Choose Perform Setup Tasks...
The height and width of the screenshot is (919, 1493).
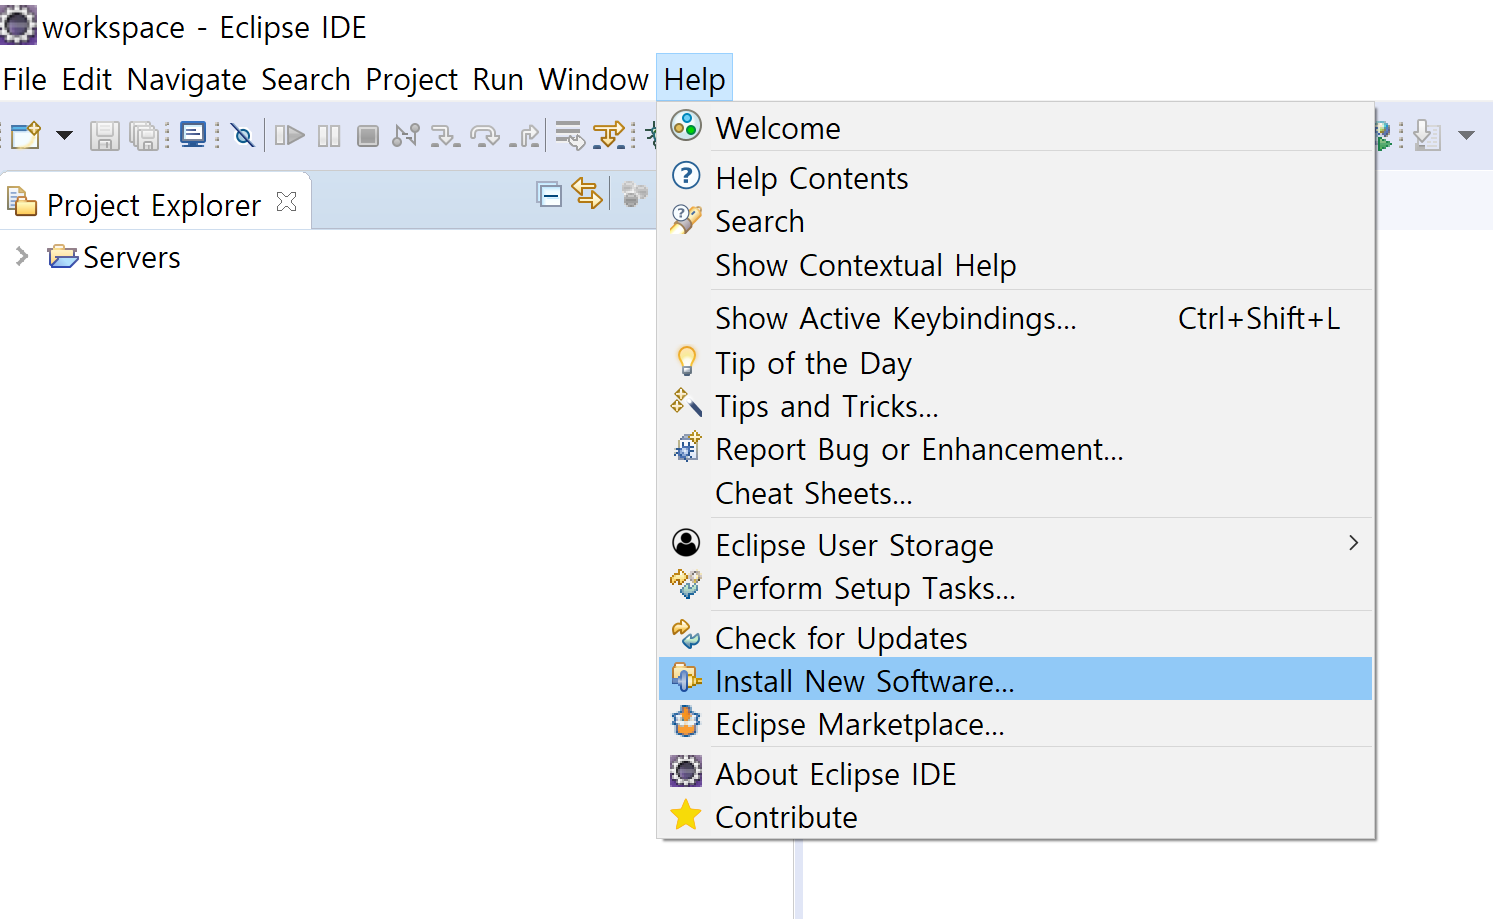(x=1015, y=588)
